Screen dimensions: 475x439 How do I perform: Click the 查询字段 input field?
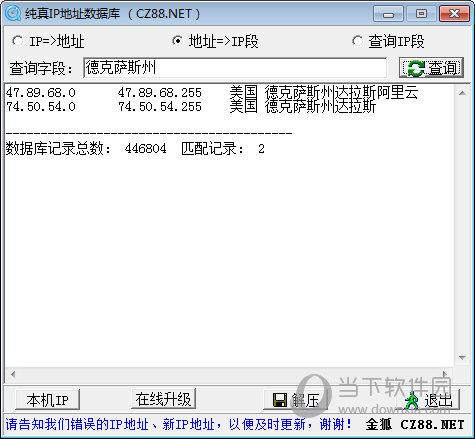tap(235, 68)
